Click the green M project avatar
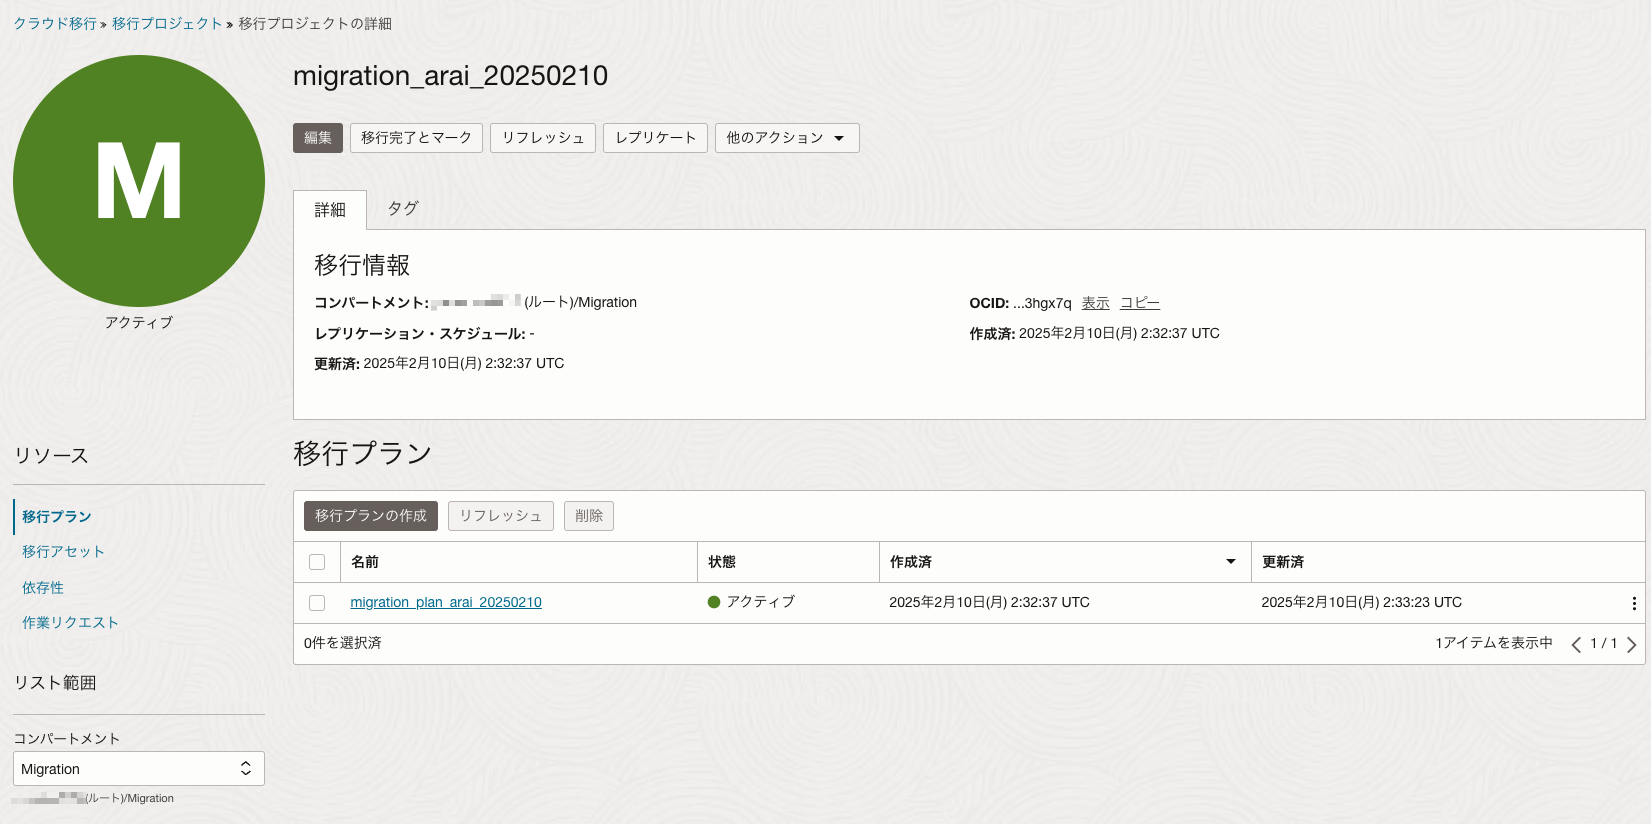Screen dimensions: 1651x824 tap(139, 181)
